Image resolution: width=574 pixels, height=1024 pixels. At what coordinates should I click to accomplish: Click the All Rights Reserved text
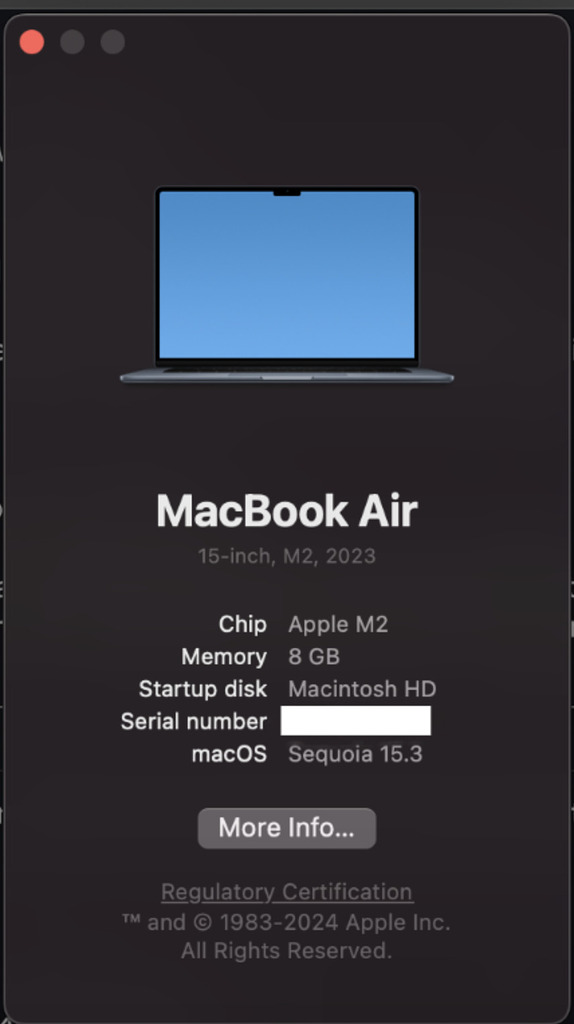click(x=287, y=951)
